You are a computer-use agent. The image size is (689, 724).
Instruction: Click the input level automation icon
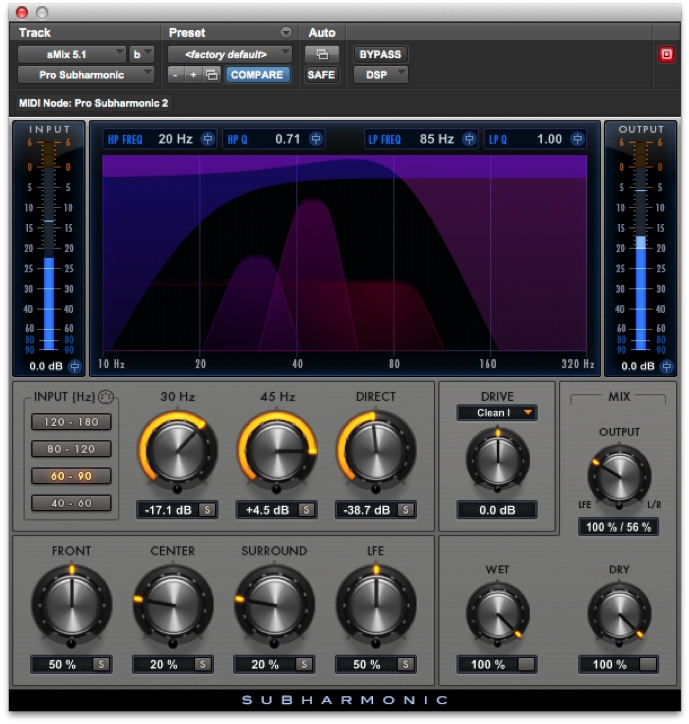[x=75, y=367]
